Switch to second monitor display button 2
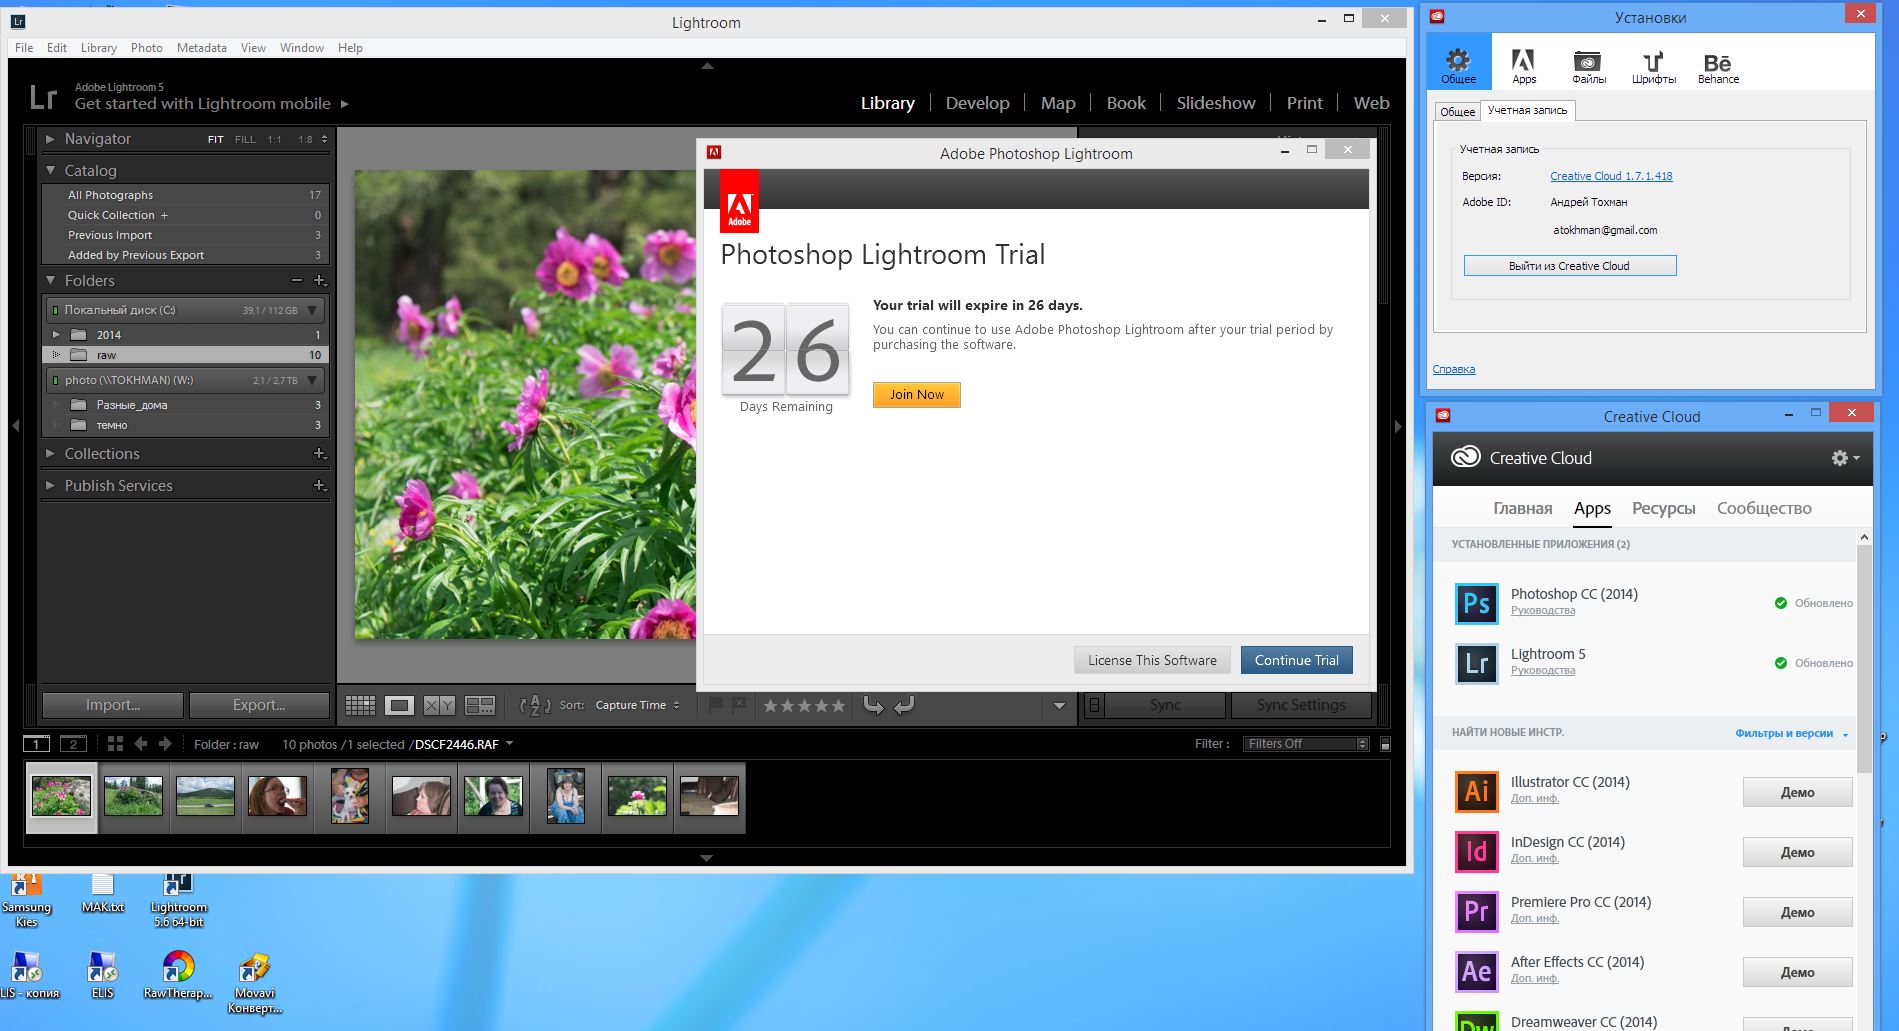The width and height of the screenshot is (1899, 1031). (73, 744)
